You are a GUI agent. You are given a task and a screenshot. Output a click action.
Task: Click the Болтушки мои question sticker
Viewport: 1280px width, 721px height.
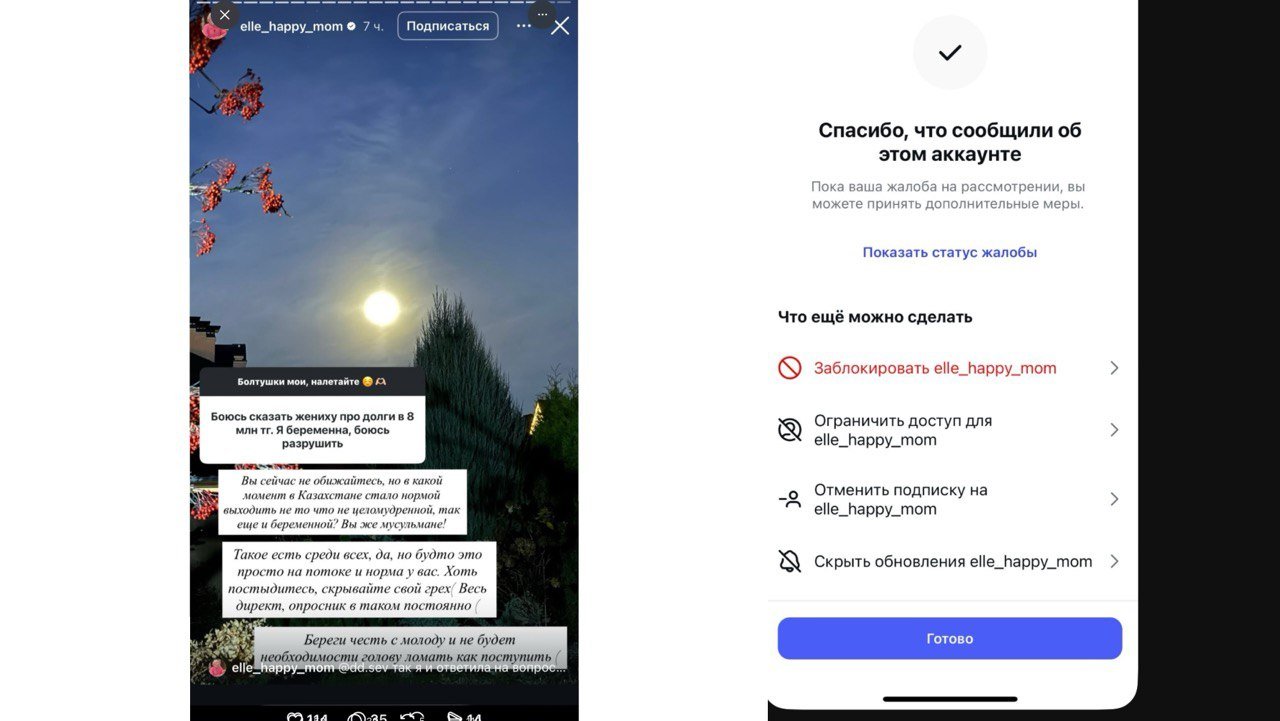312,415
